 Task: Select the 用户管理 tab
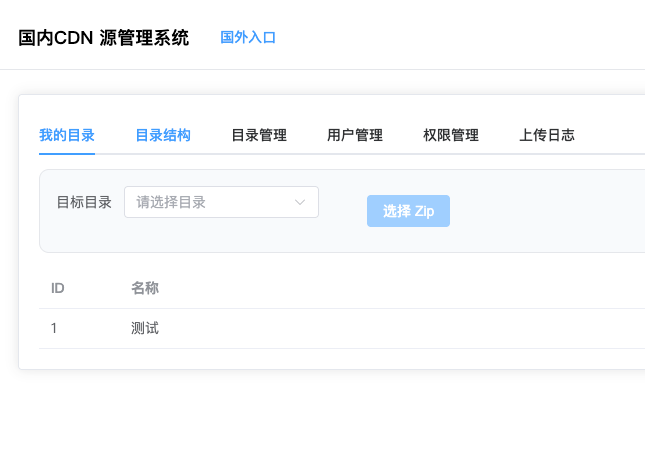coord(355,136)
